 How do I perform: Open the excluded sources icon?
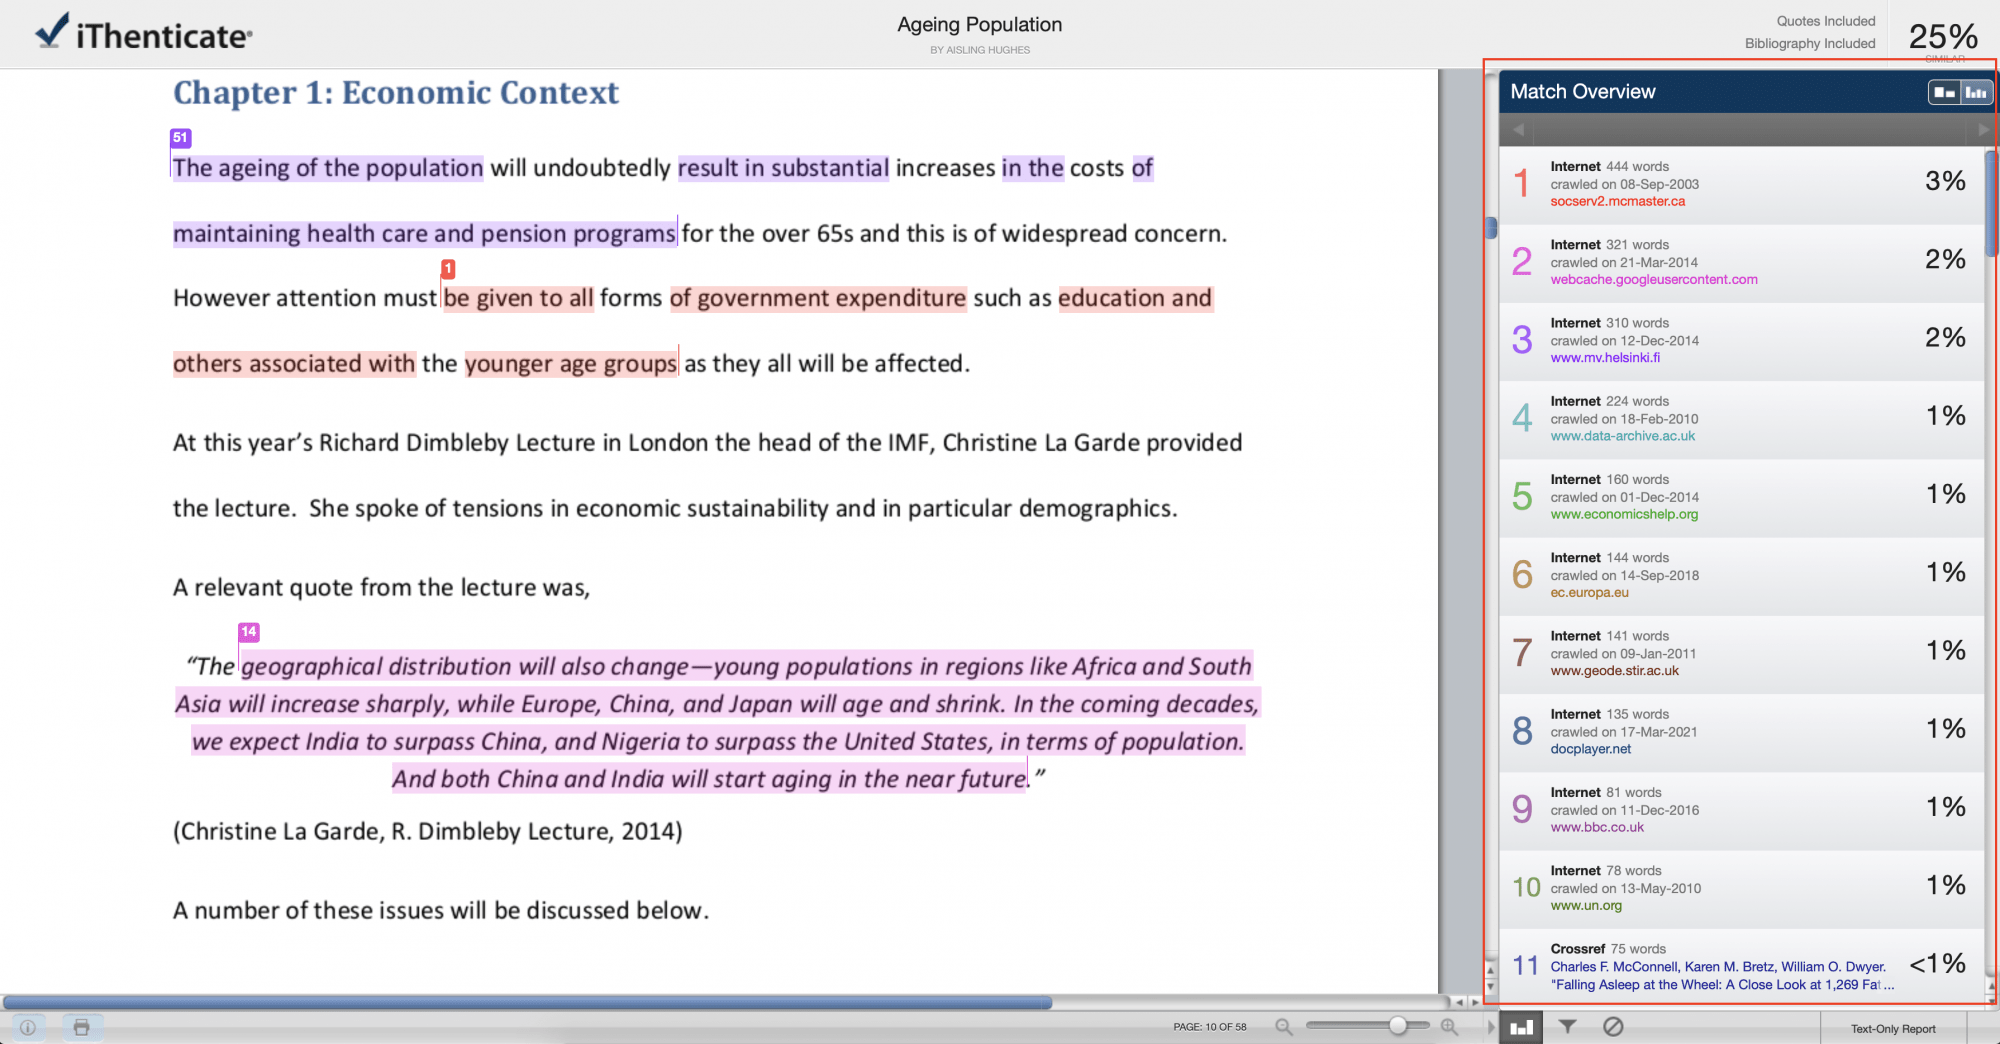tap(1613, 1027)
